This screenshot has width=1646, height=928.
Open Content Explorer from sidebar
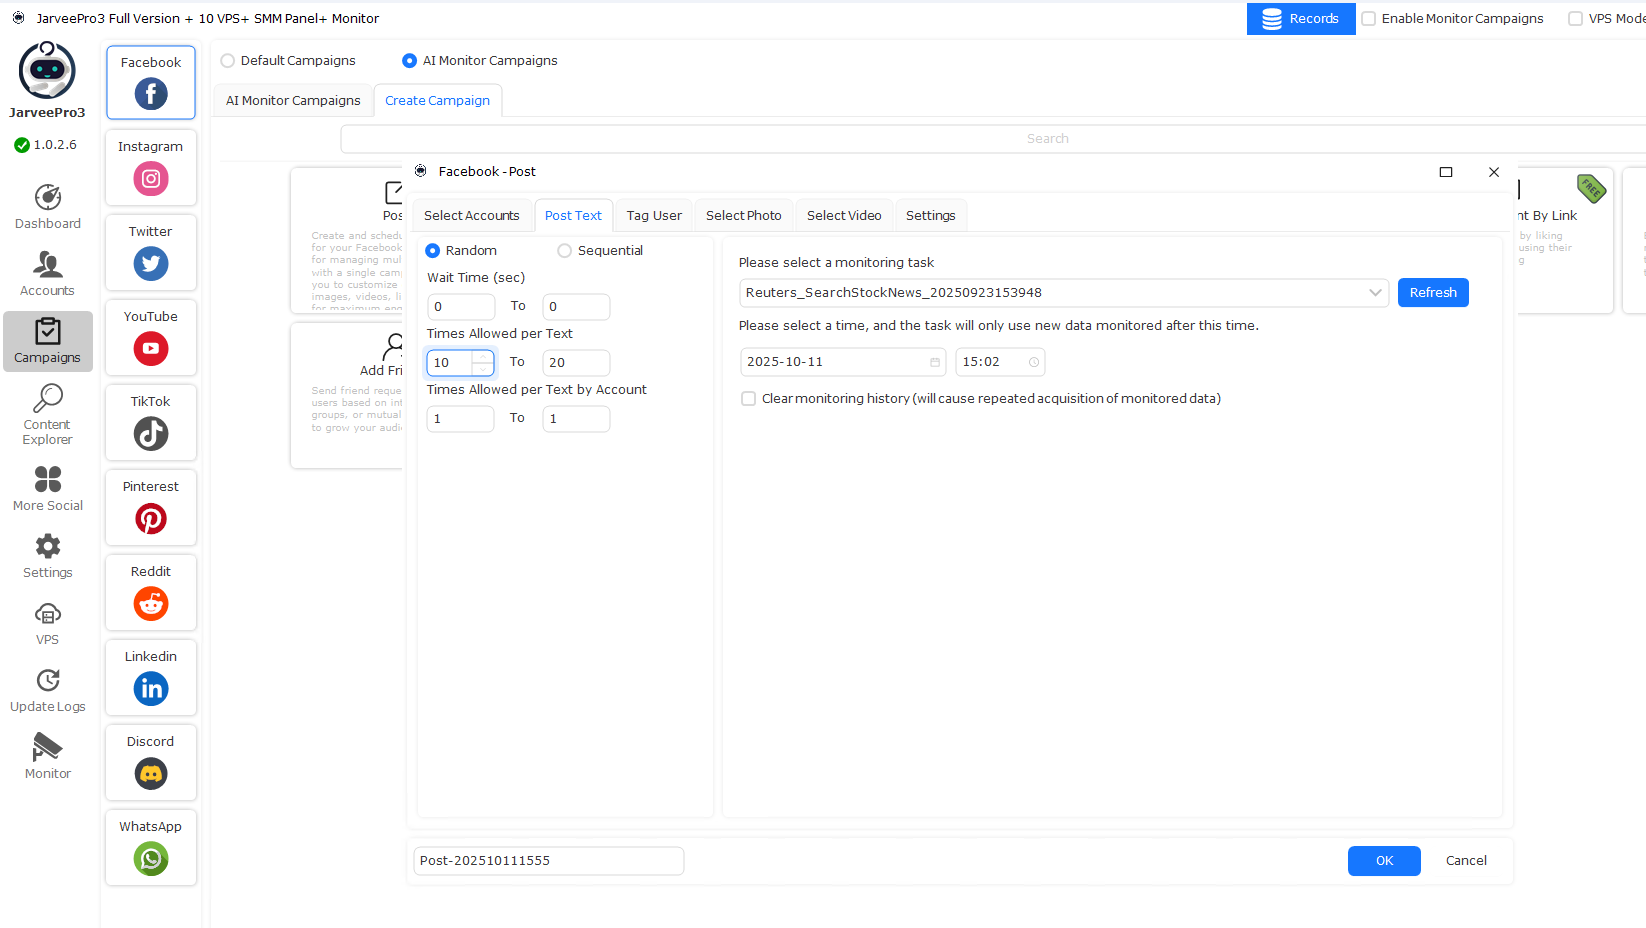click(47, 400)
